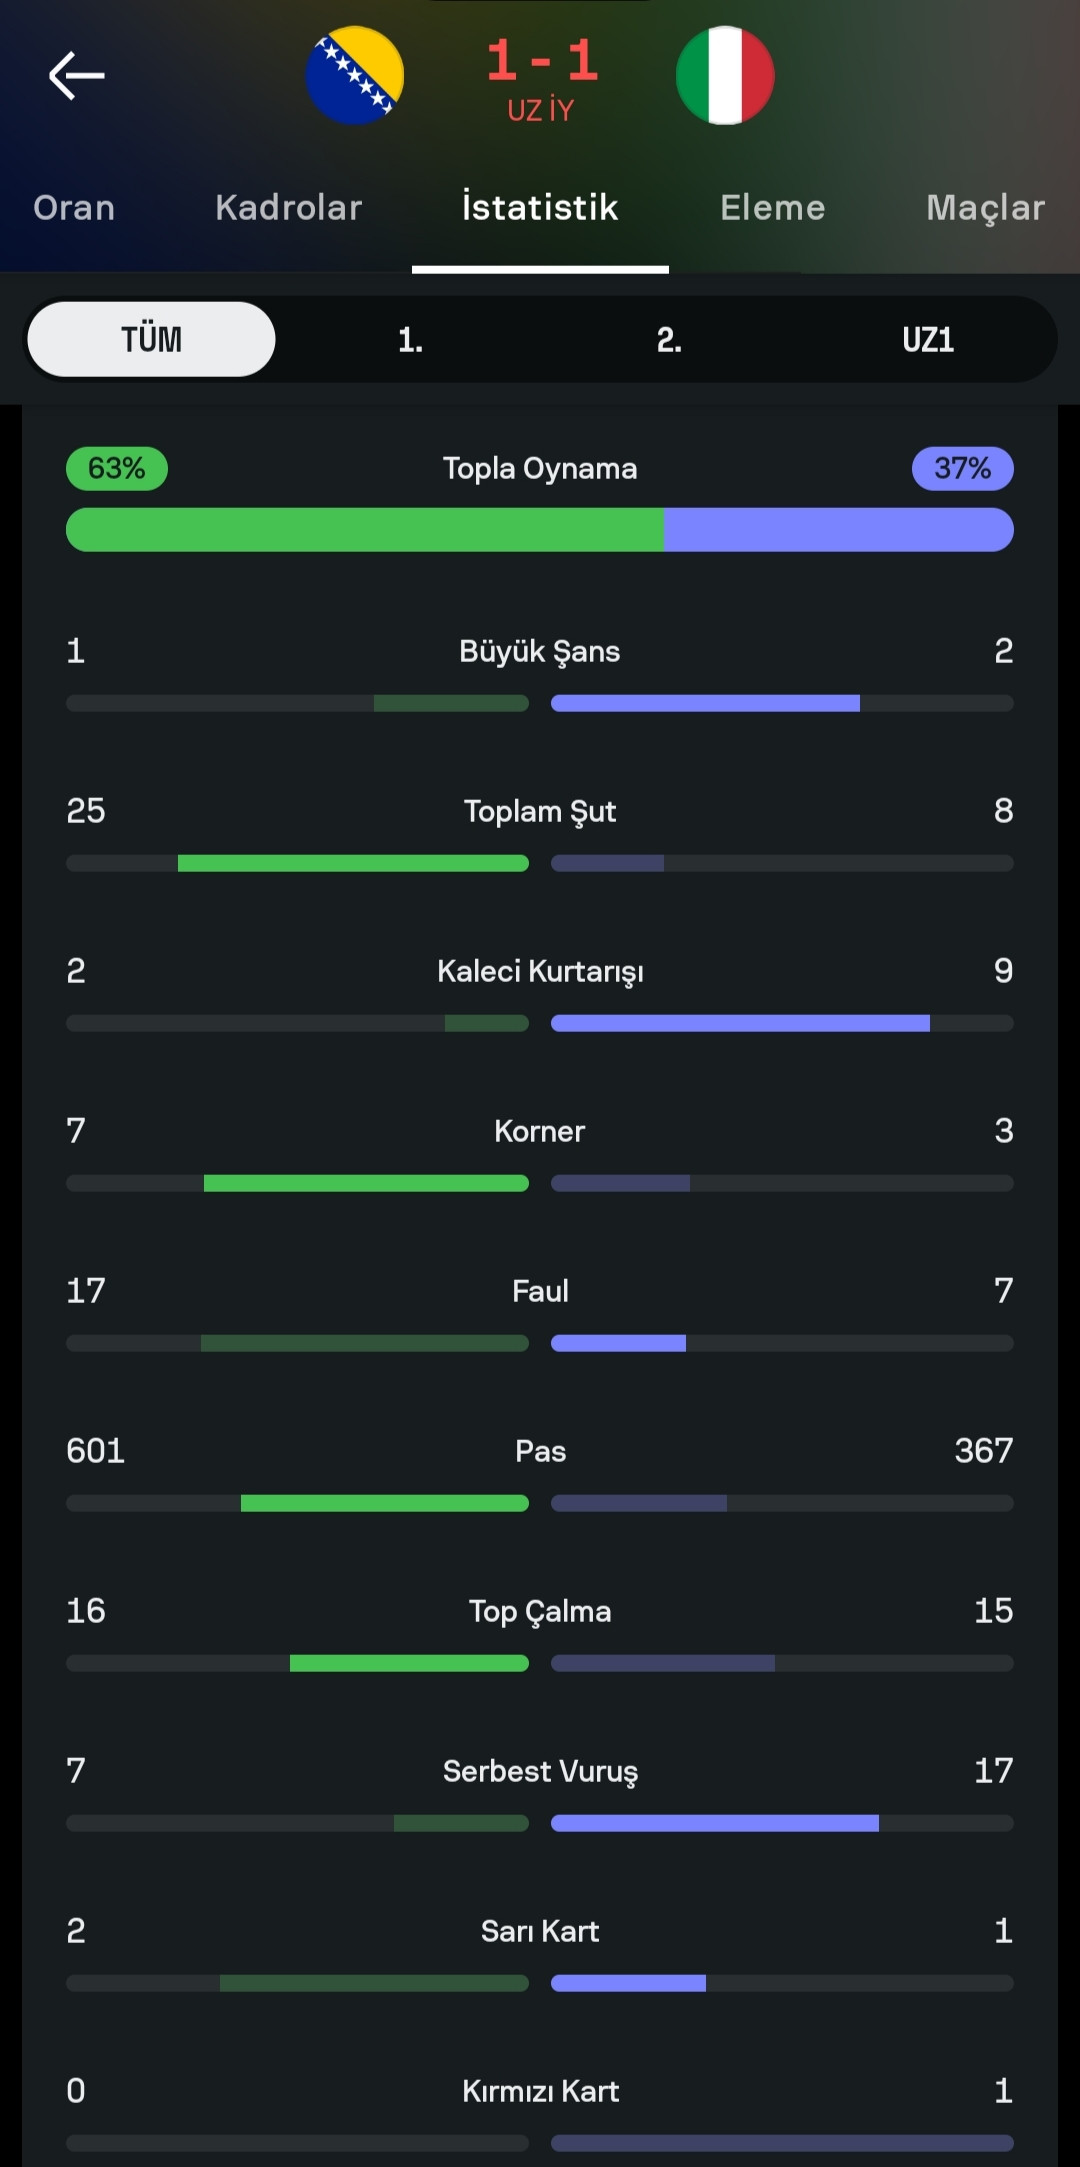Tap the Kırmızı Kart stat label
Viewport: 1080px width, 2167px height.
[x=540, y=2091]
